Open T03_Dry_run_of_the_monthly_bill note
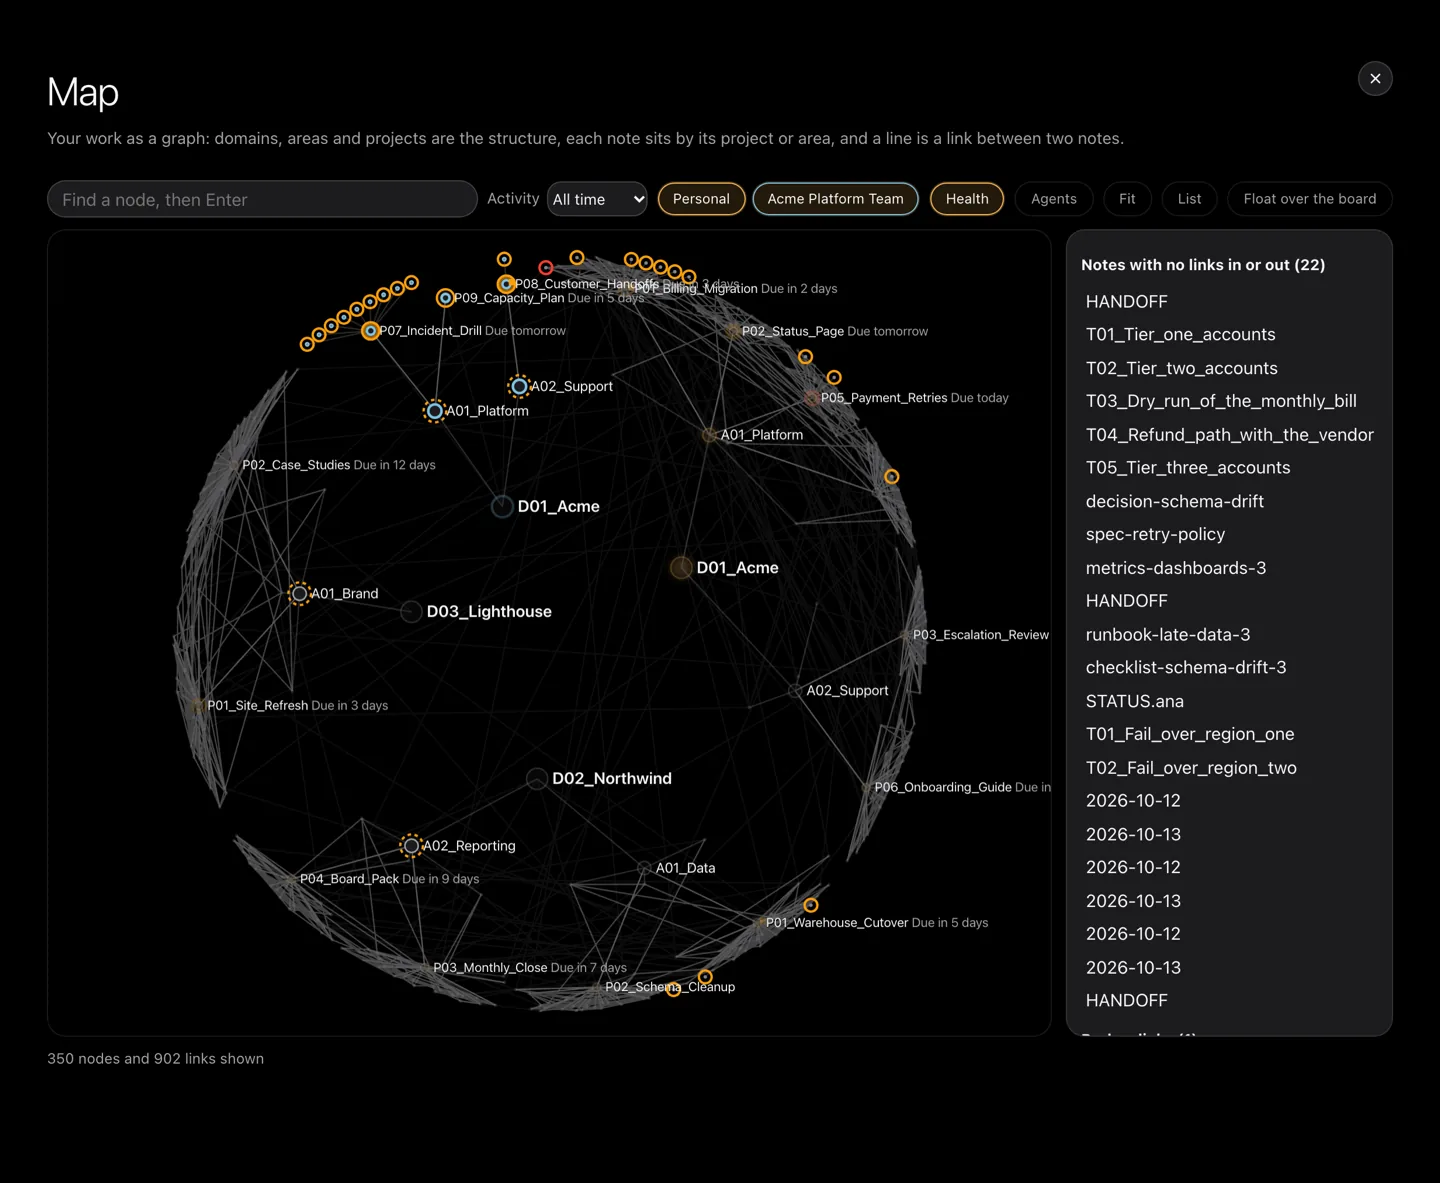The image size is (1440, 1183). click(x=1221, y=401)
